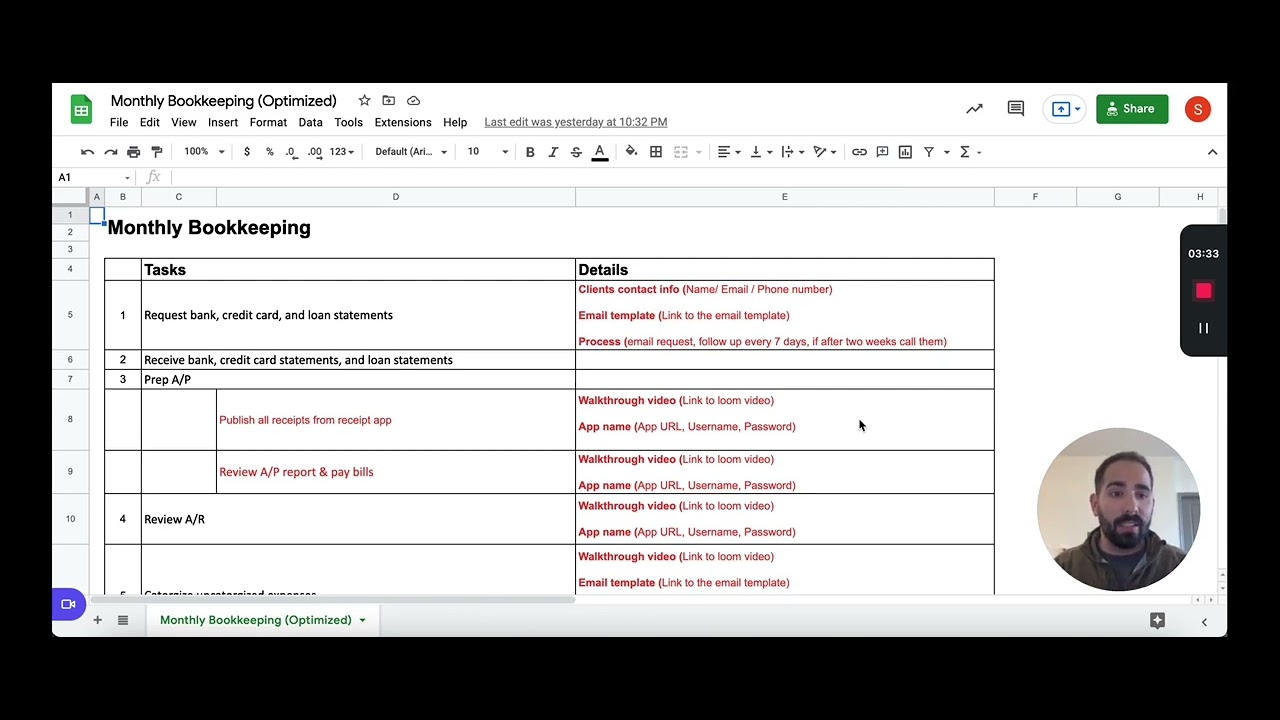The height and width of the screenshot is (720, 1280).
Task: Open text rotation dropdown
Action: [825, 152]
